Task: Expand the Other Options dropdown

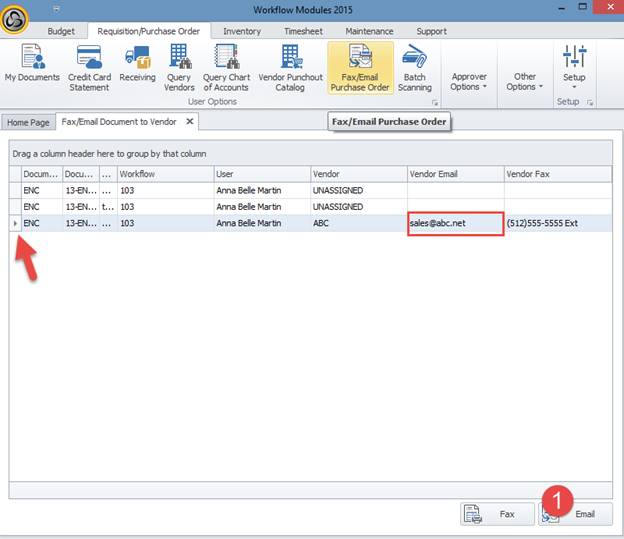Action: 525,81
